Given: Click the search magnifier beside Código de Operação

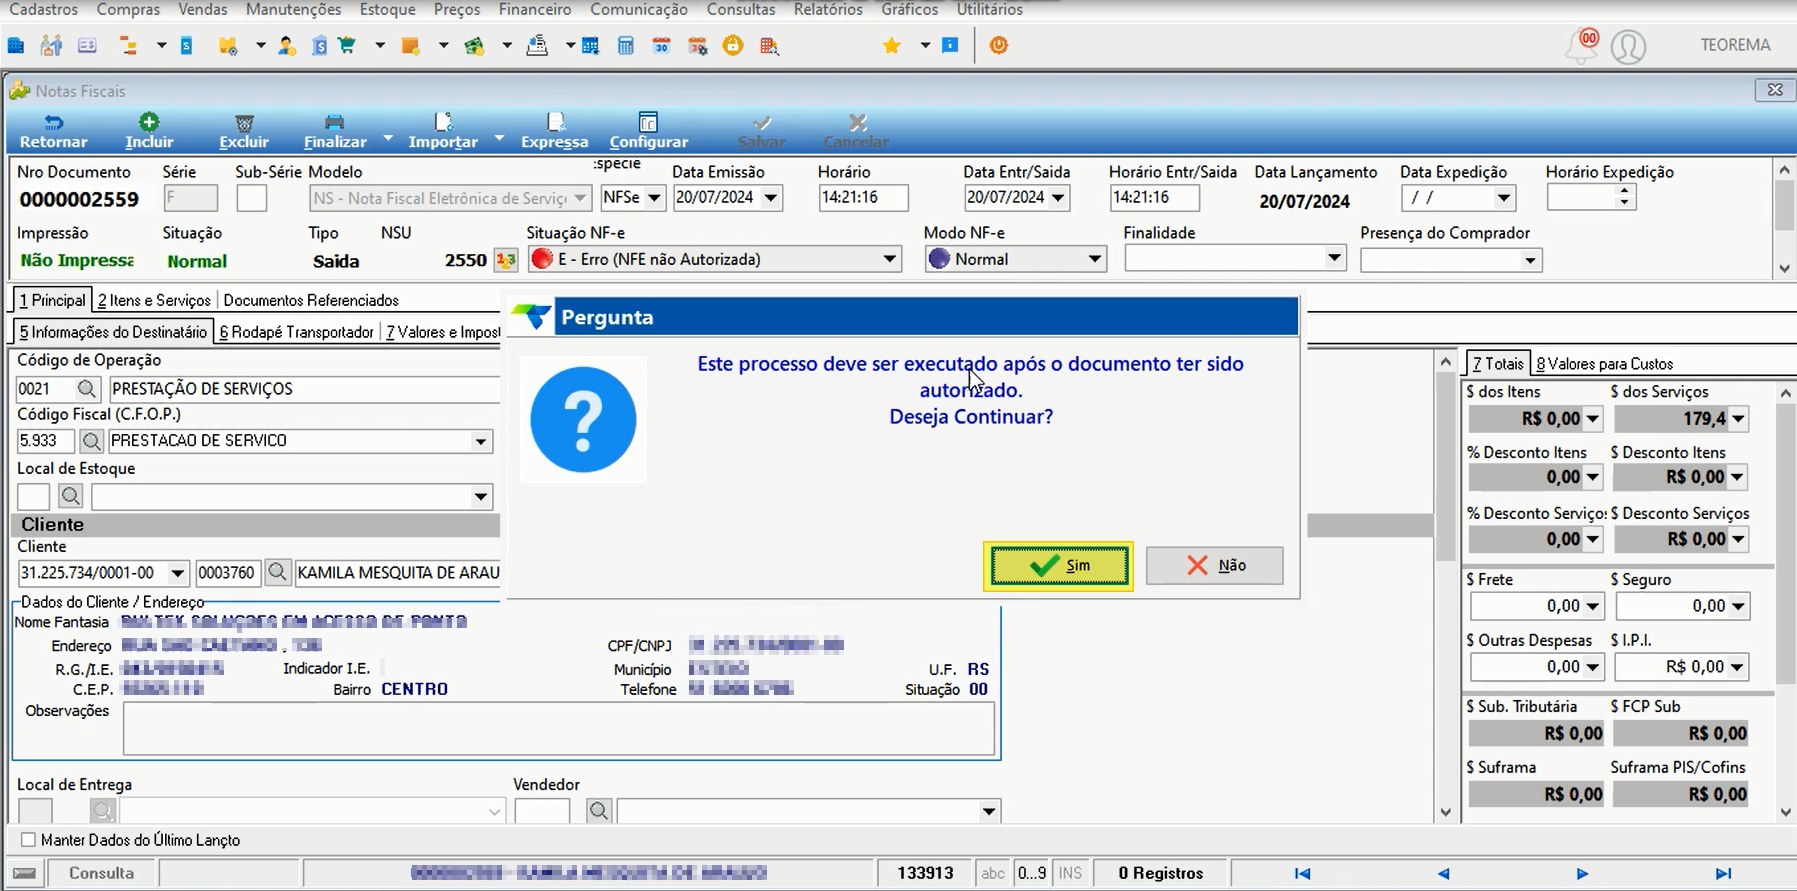Looking at the screenshot, I should click(x=87, y=388).
